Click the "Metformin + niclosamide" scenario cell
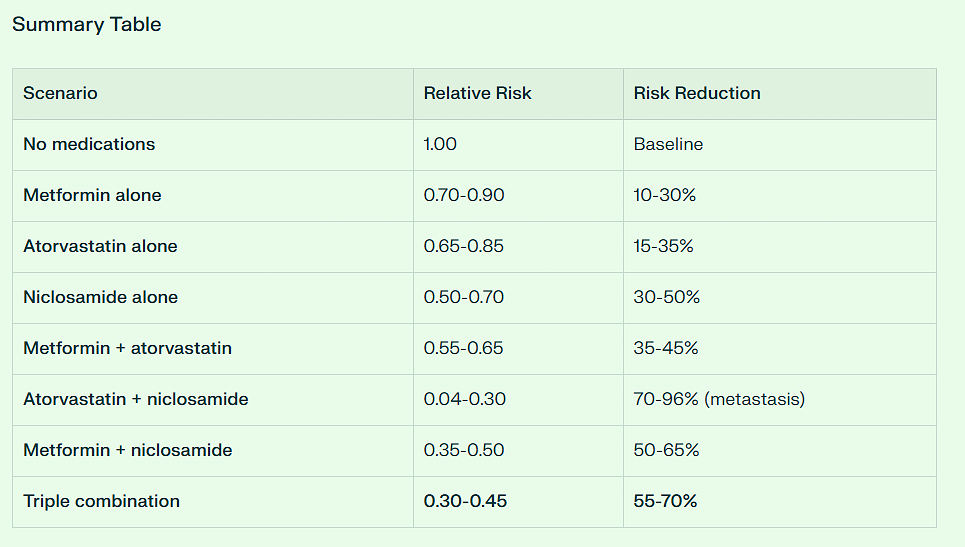The width and height of the screenshot is (965, 547). point(128,450)
